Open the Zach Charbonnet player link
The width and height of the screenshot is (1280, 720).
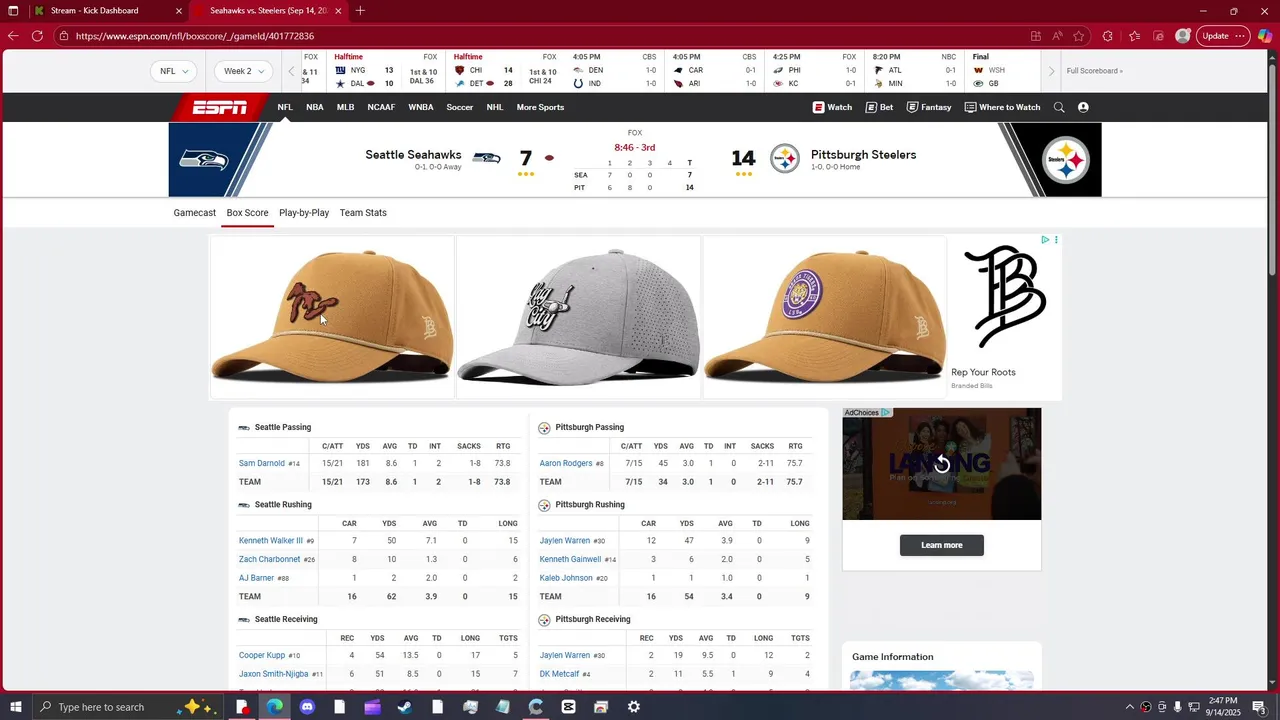coord(270,559)
